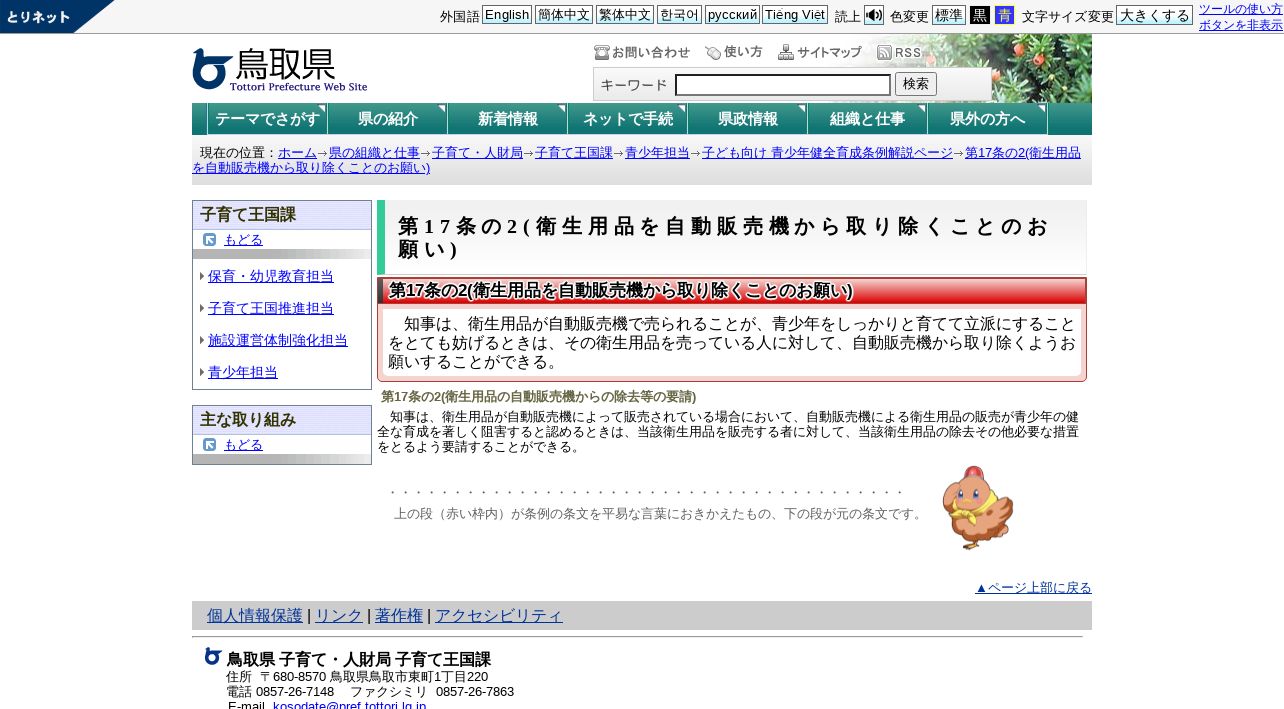Open リンク footer link
The width and height of the screenshot is (1284, 709).
(339, 616)
